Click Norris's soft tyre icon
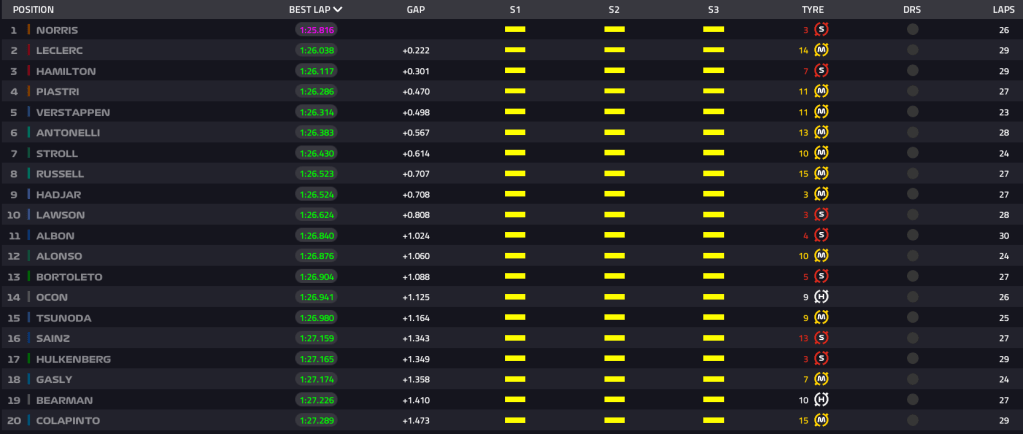 [821, 29]
